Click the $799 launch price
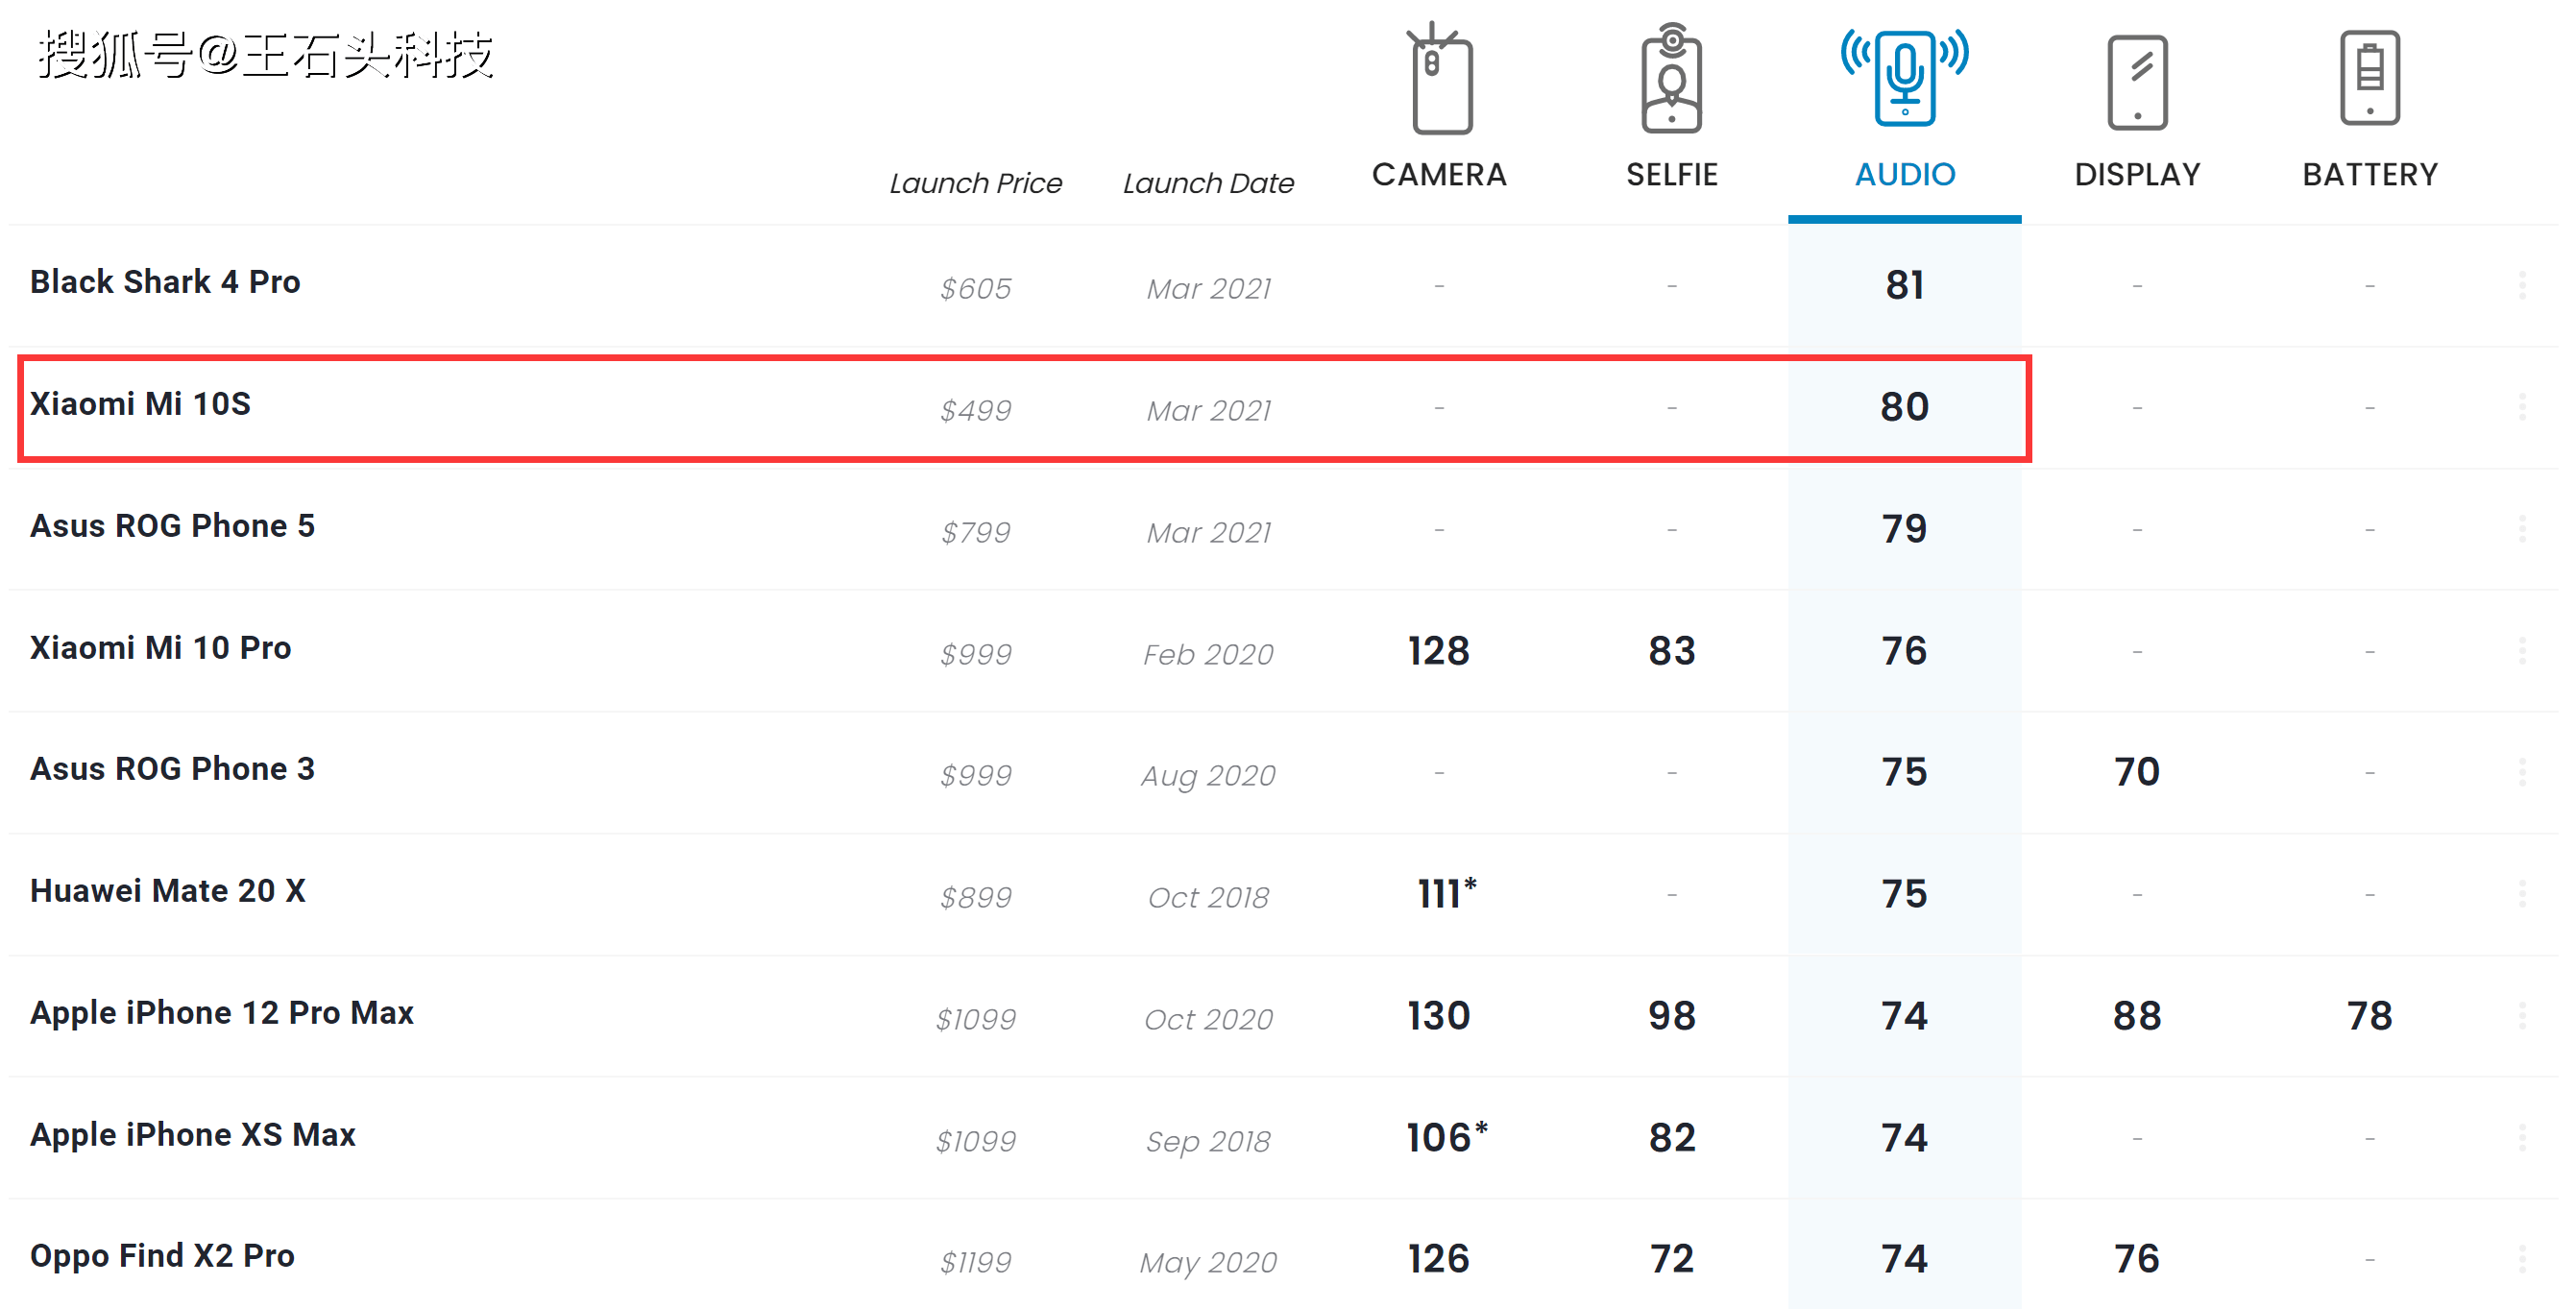This screenshot has height=1309, width=2576. click(x=976, y=533)
